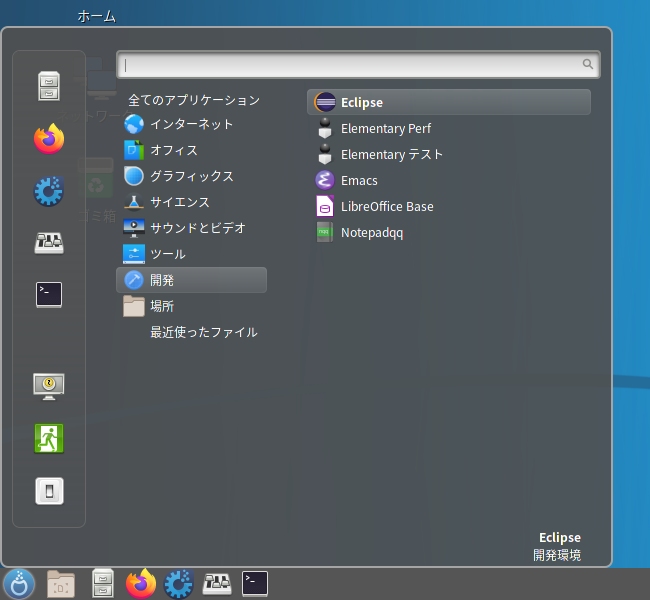Click the menu launcher button in taskbar

click(x=19, y=584)
